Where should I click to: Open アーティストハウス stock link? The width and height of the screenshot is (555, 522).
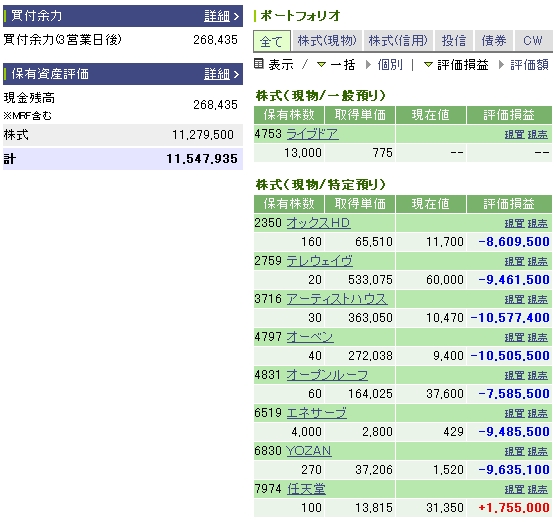click(x=337, y=299)
